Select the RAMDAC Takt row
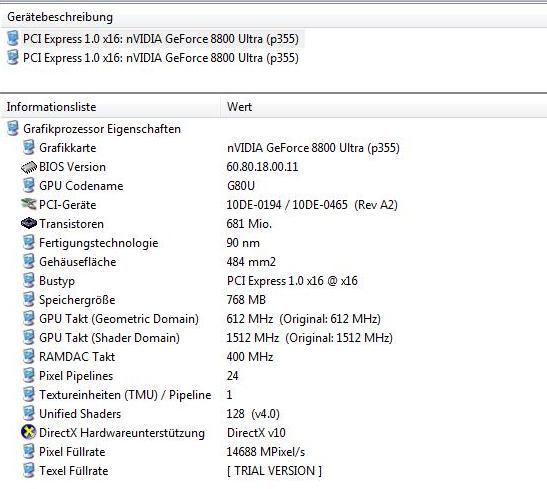The image size is (547, 489). pos(274,357)
